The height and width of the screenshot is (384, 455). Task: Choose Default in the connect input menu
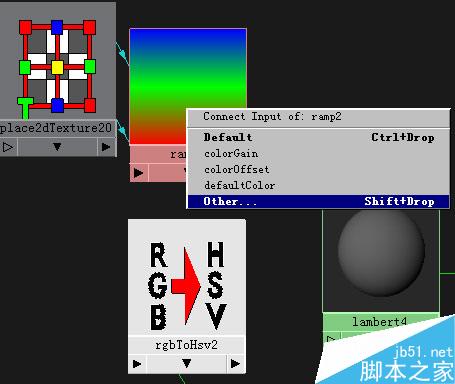click(318, 137)
